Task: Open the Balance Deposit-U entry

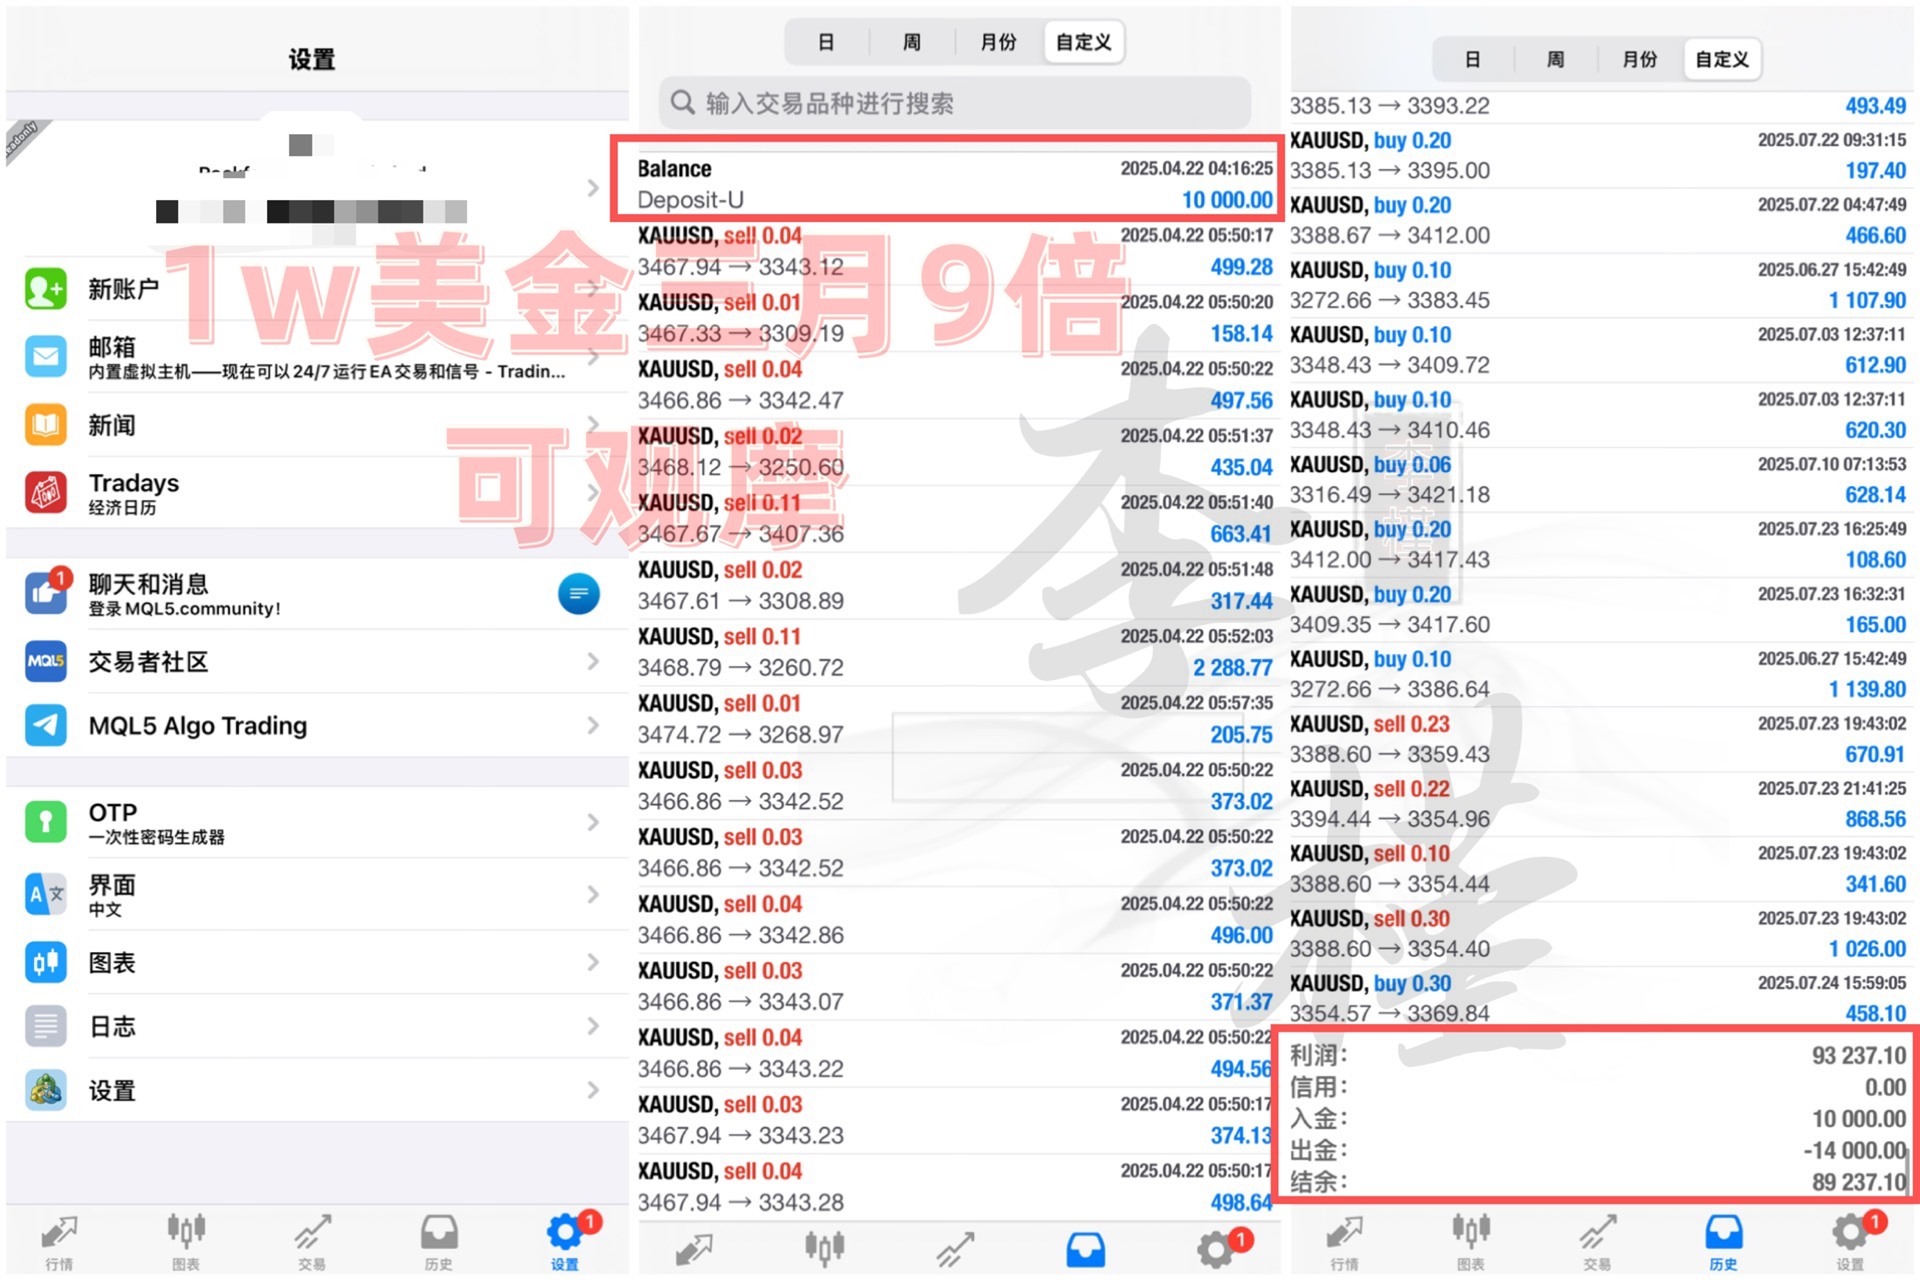Action: 955,184
